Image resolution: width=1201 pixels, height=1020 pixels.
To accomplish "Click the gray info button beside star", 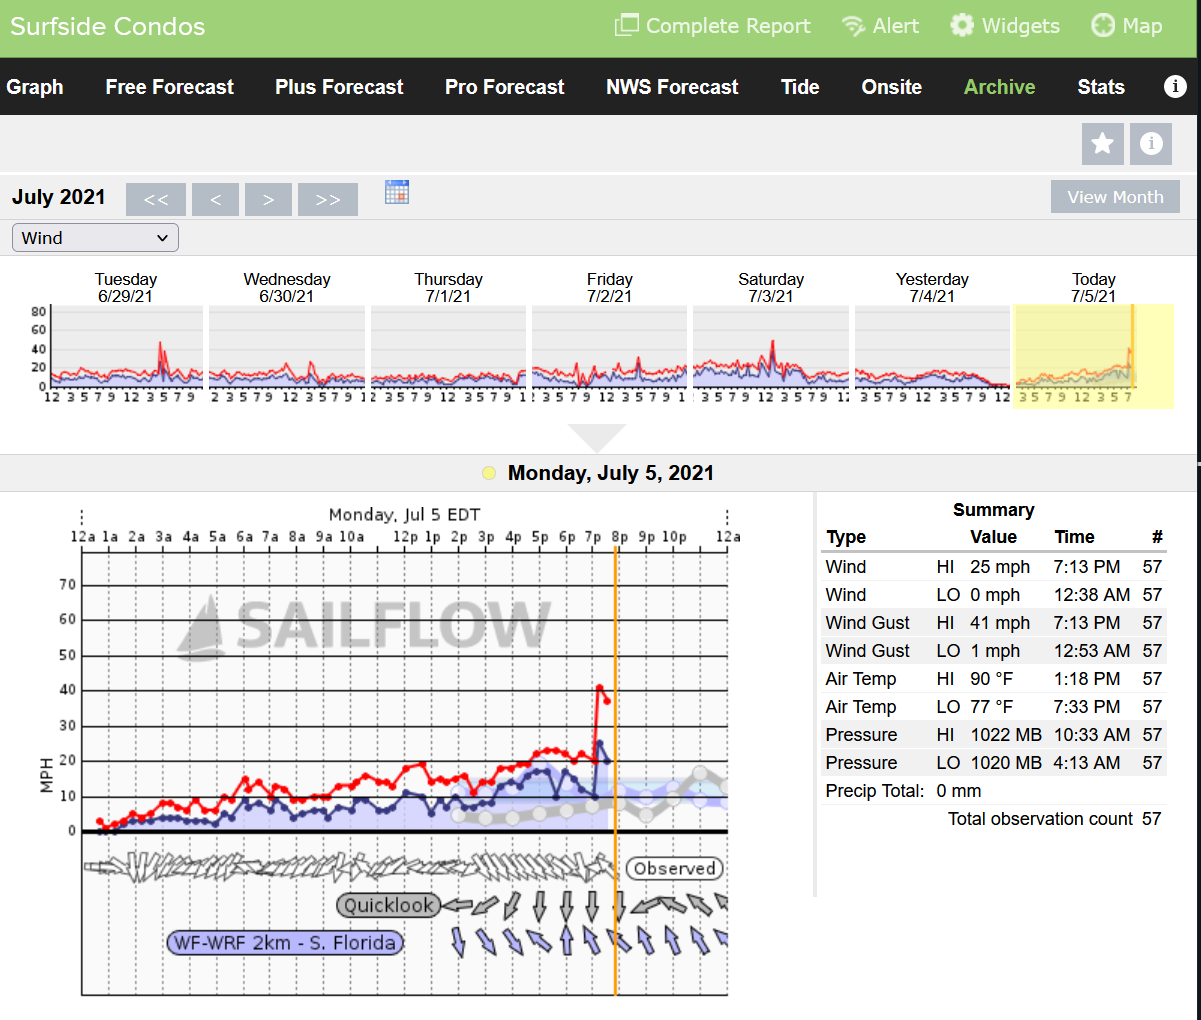I will pyautogui.click(x=1151, y=144).
